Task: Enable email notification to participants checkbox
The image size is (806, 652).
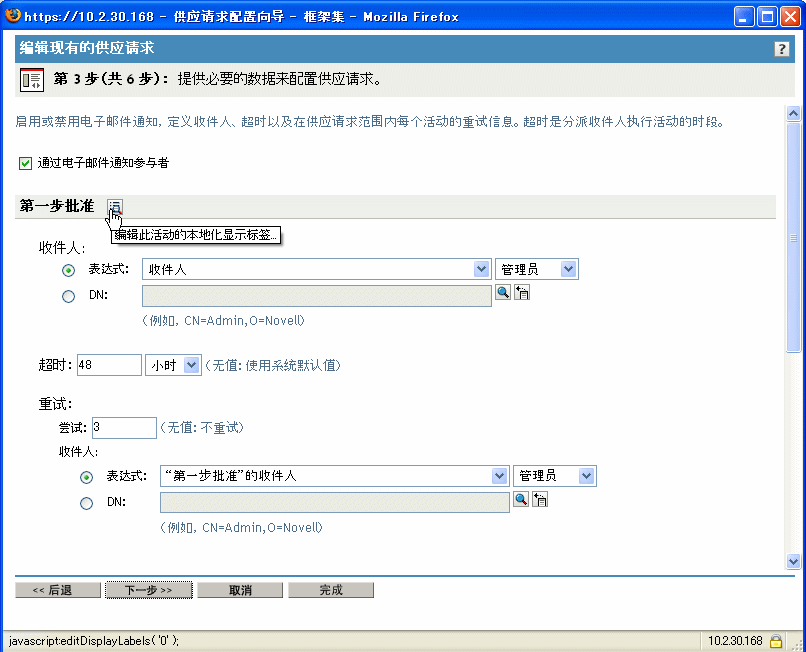Action: [22, 161]
